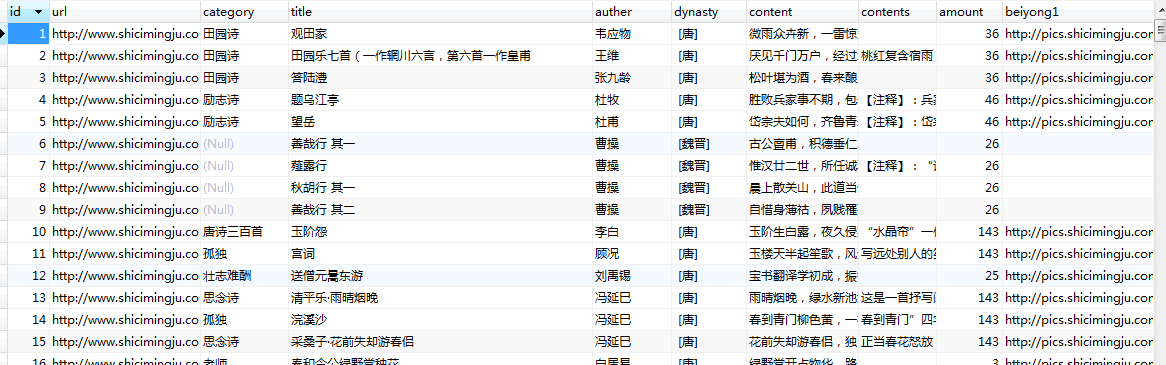This screenshot has height=365, width=1166.
Task: Select the auther cell 杜甫
Action: click(632, 121)
